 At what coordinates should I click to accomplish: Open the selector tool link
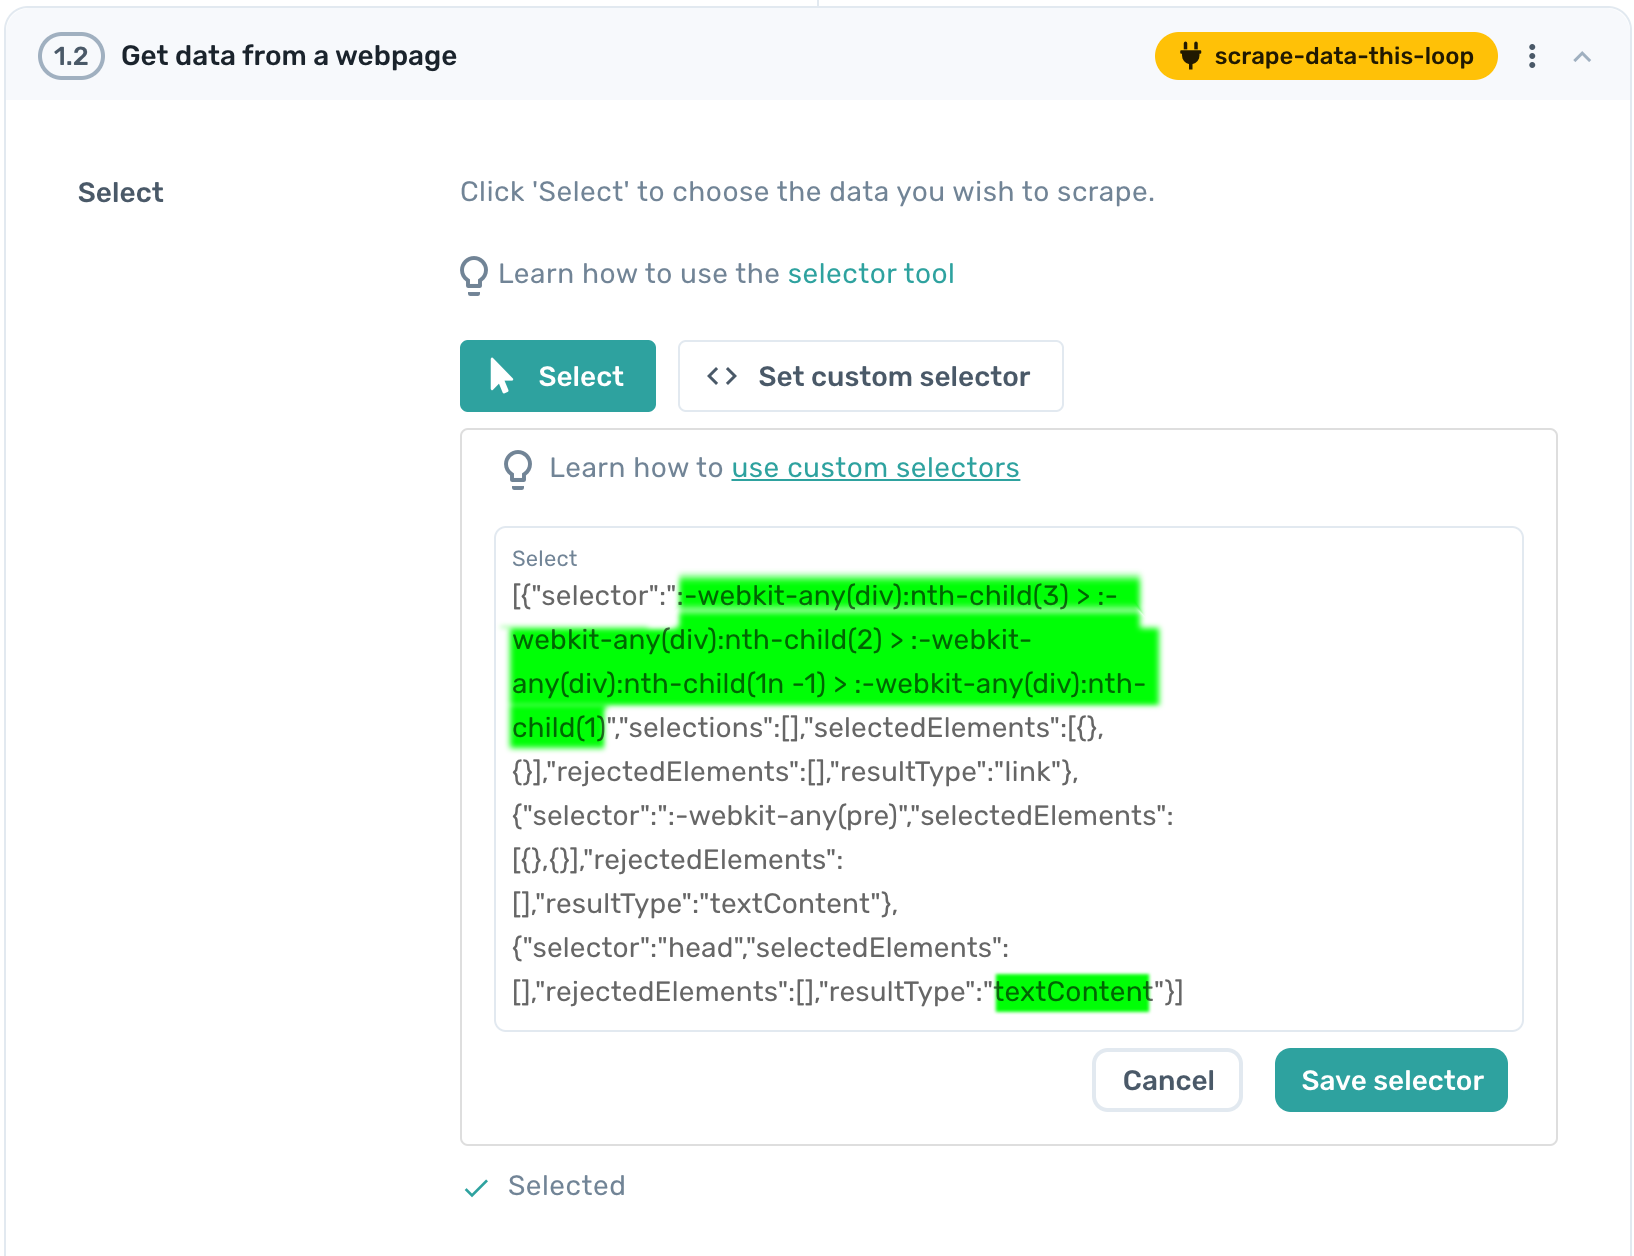coord(870,274)
